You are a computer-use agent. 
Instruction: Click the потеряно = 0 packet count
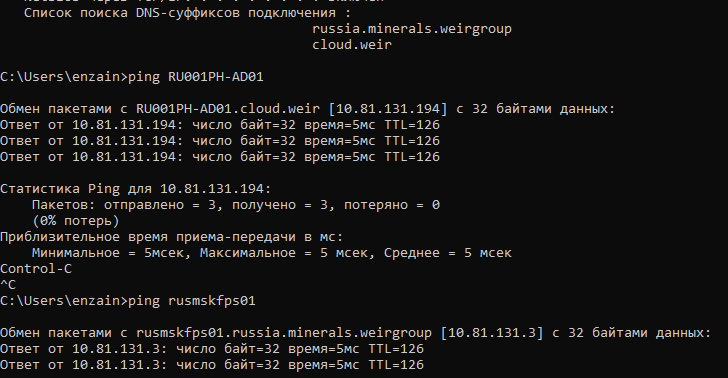tap(391, 205)
